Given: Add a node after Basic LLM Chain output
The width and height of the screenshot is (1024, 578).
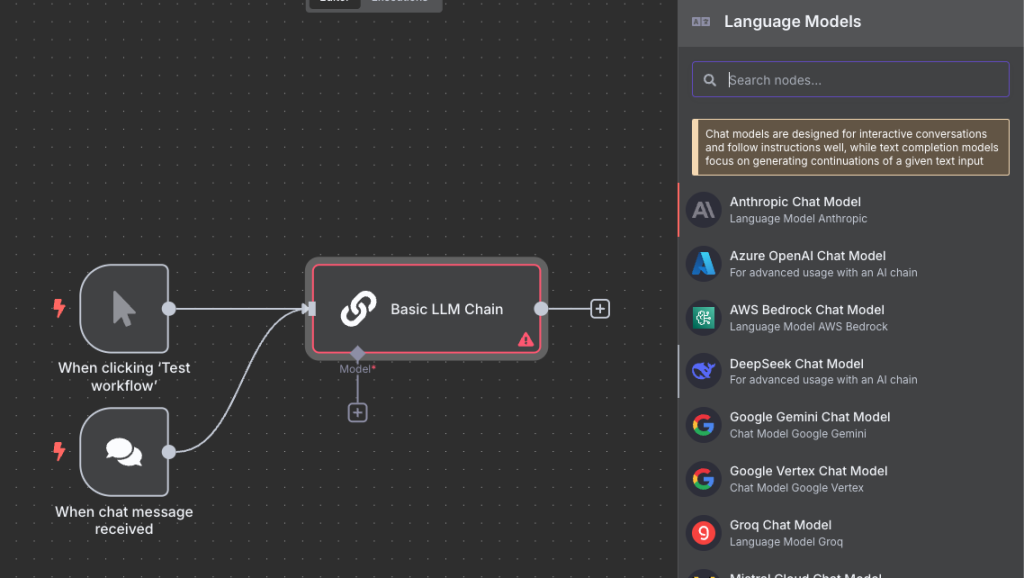Looking at the screenshot, I should point(600,309).
